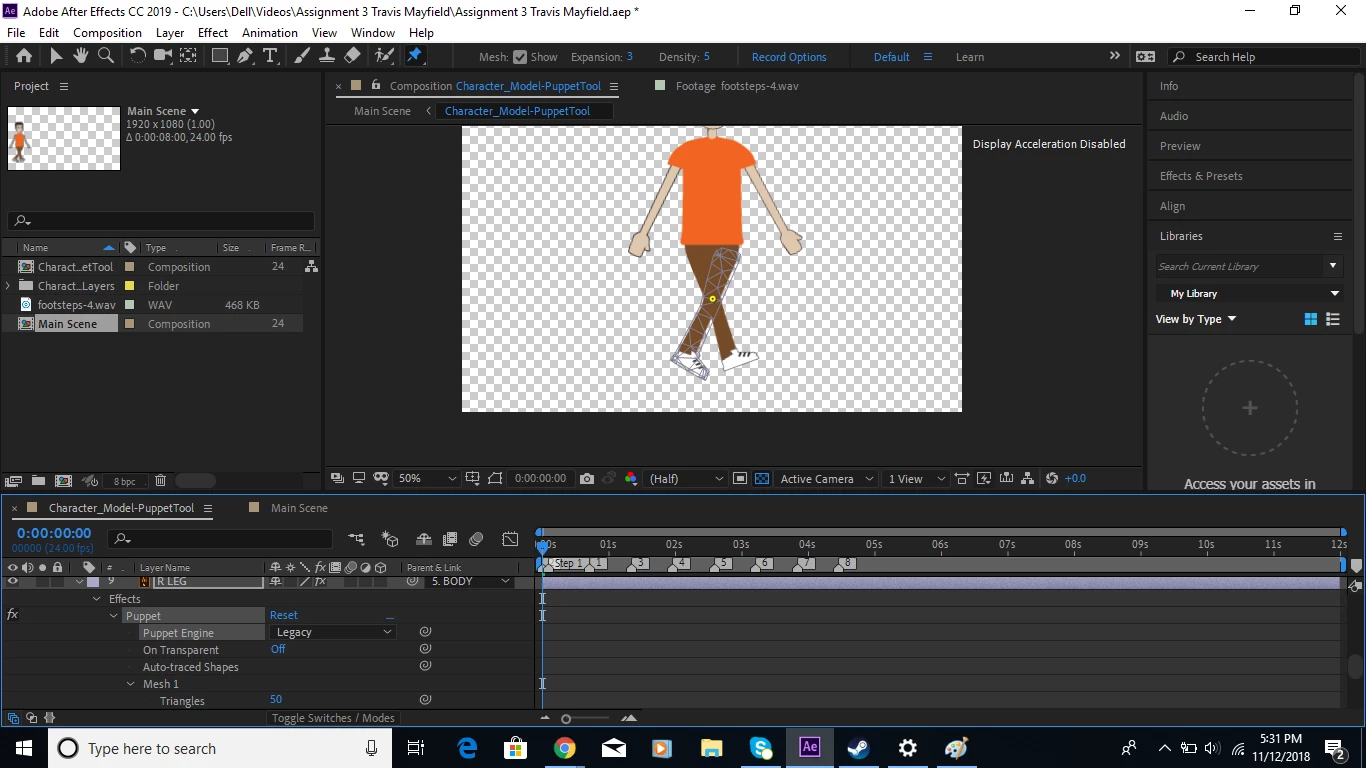Open the Effects & Presets panel
The width and height of the screenshot is (1366, 768).
click(1201, 176)
